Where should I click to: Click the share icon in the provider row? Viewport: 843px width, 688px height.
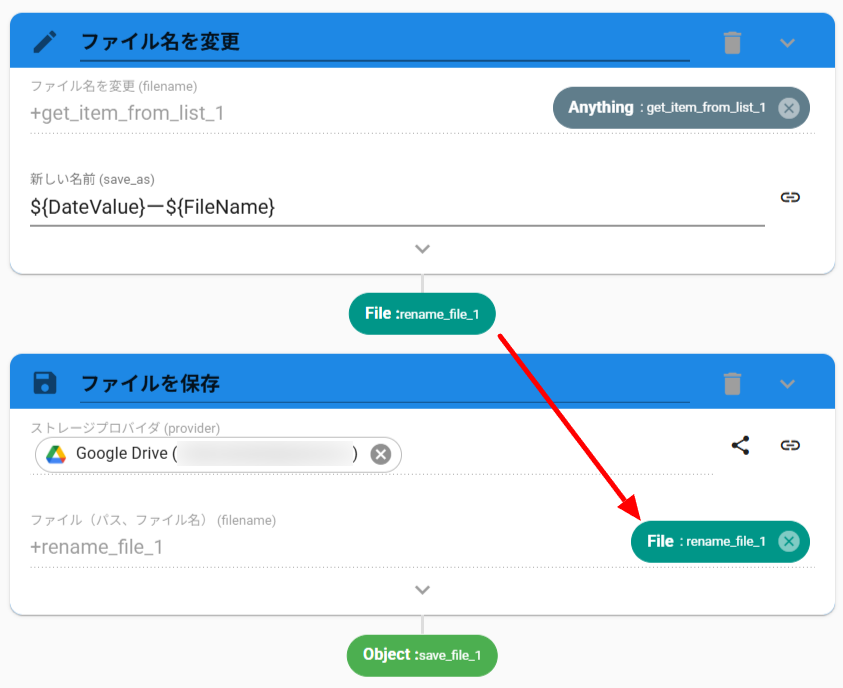pyautogui.click(x=740, y=446)
